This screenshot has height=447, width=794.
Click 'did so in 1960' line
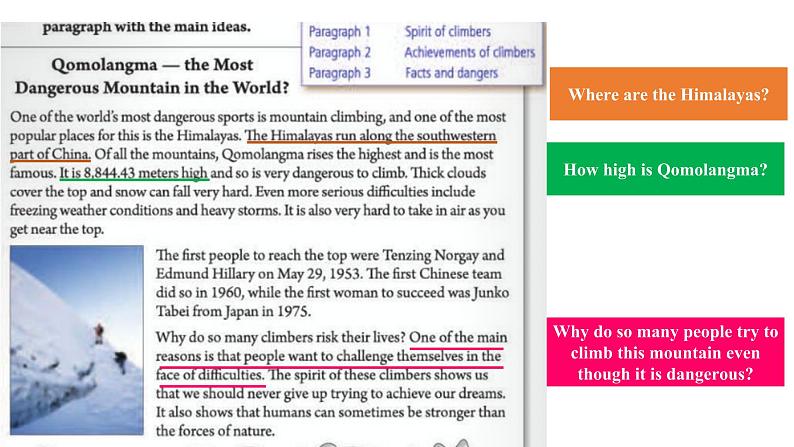click(x=332, y=293)
